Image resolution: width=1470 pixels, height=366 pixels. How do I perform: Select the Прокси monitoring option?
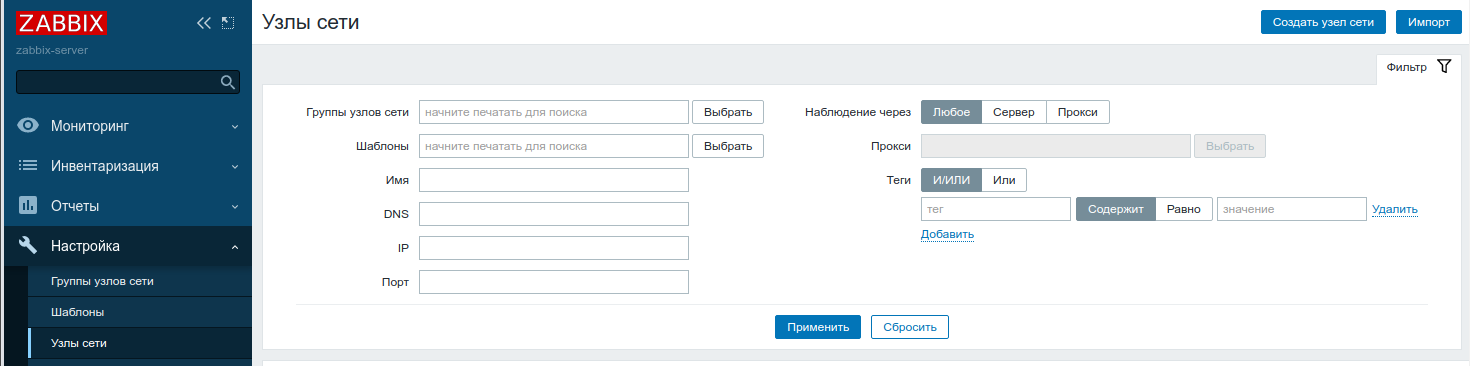[x=1078, y=113]
